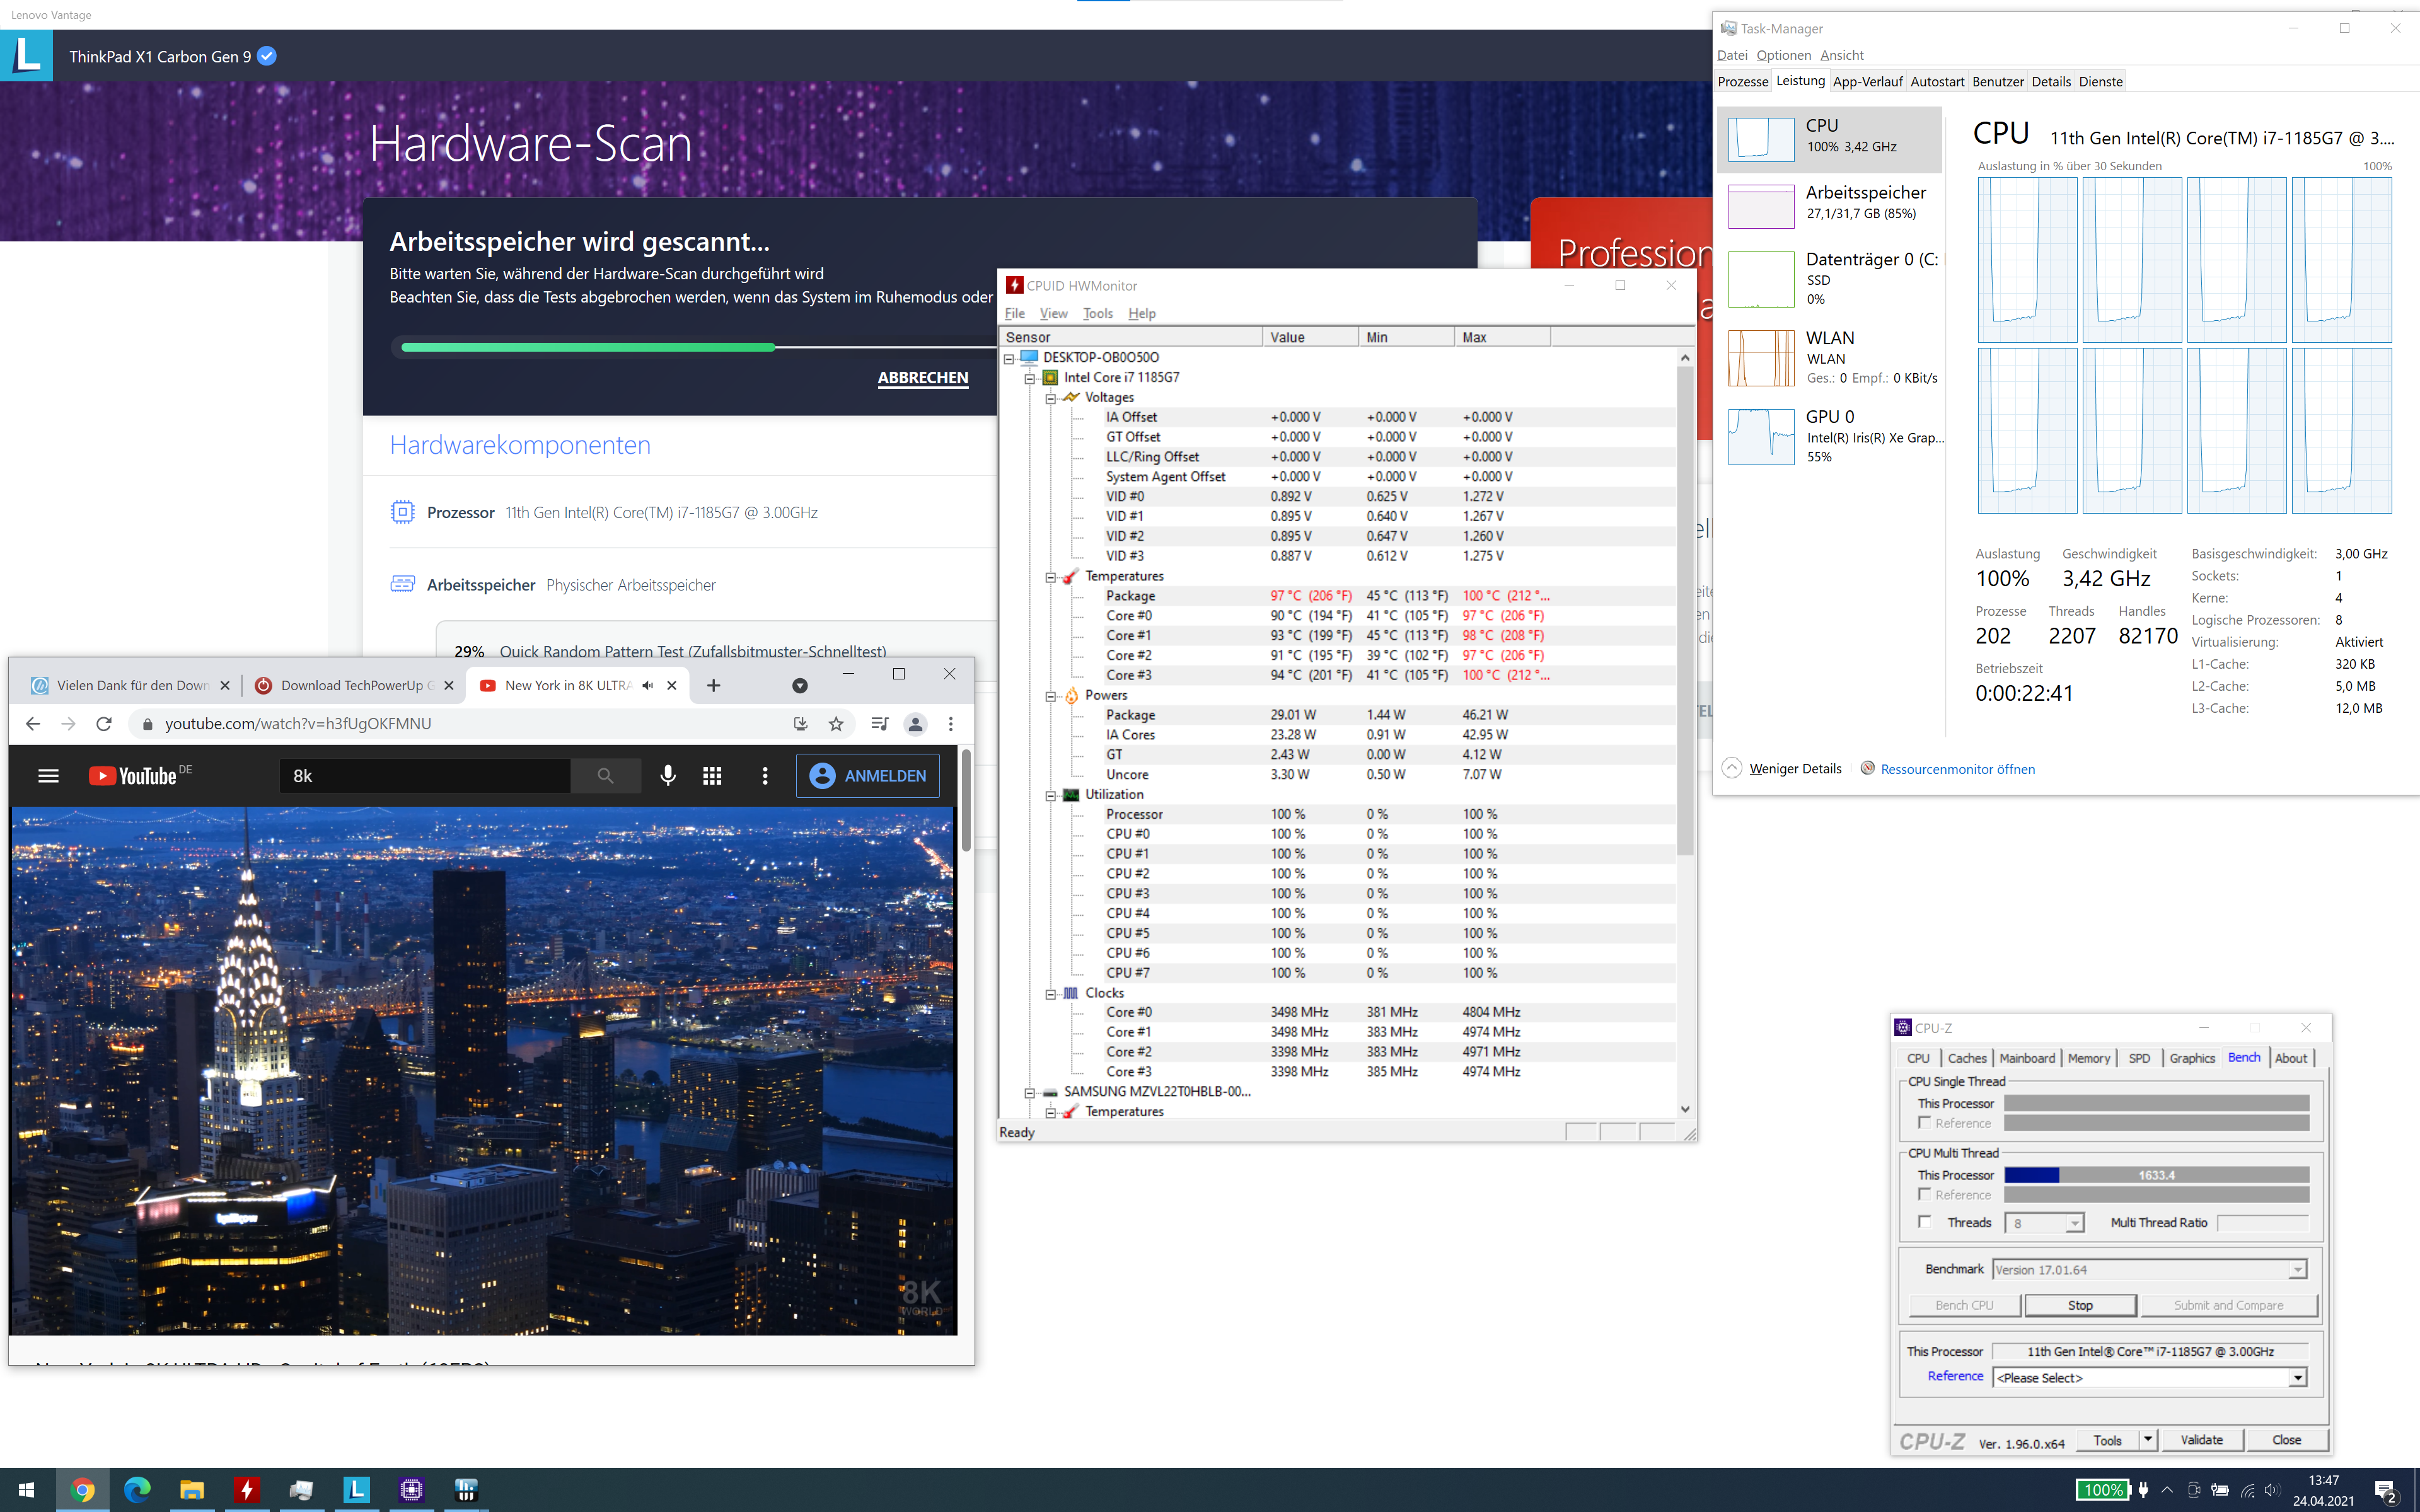The image size is (2420, 1512).
Task: Open YouTube apps grid icon
Action: 712,775
